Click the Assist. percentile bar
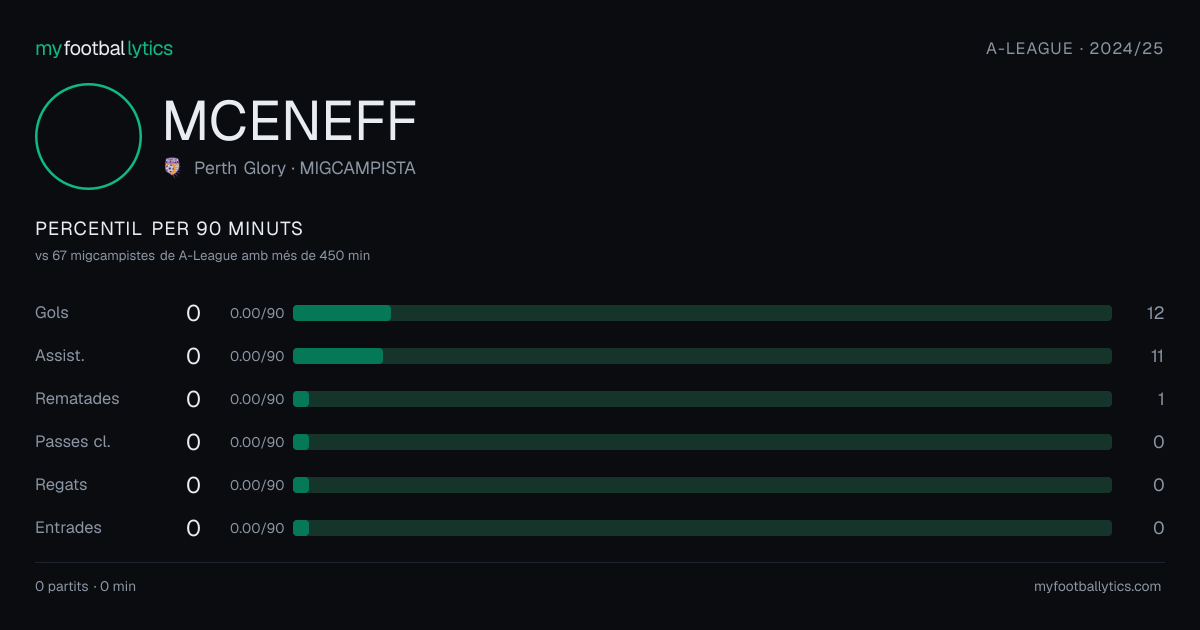Viewport: 1200px width, 630px height. pyautogui.click(x=702, y=356)
